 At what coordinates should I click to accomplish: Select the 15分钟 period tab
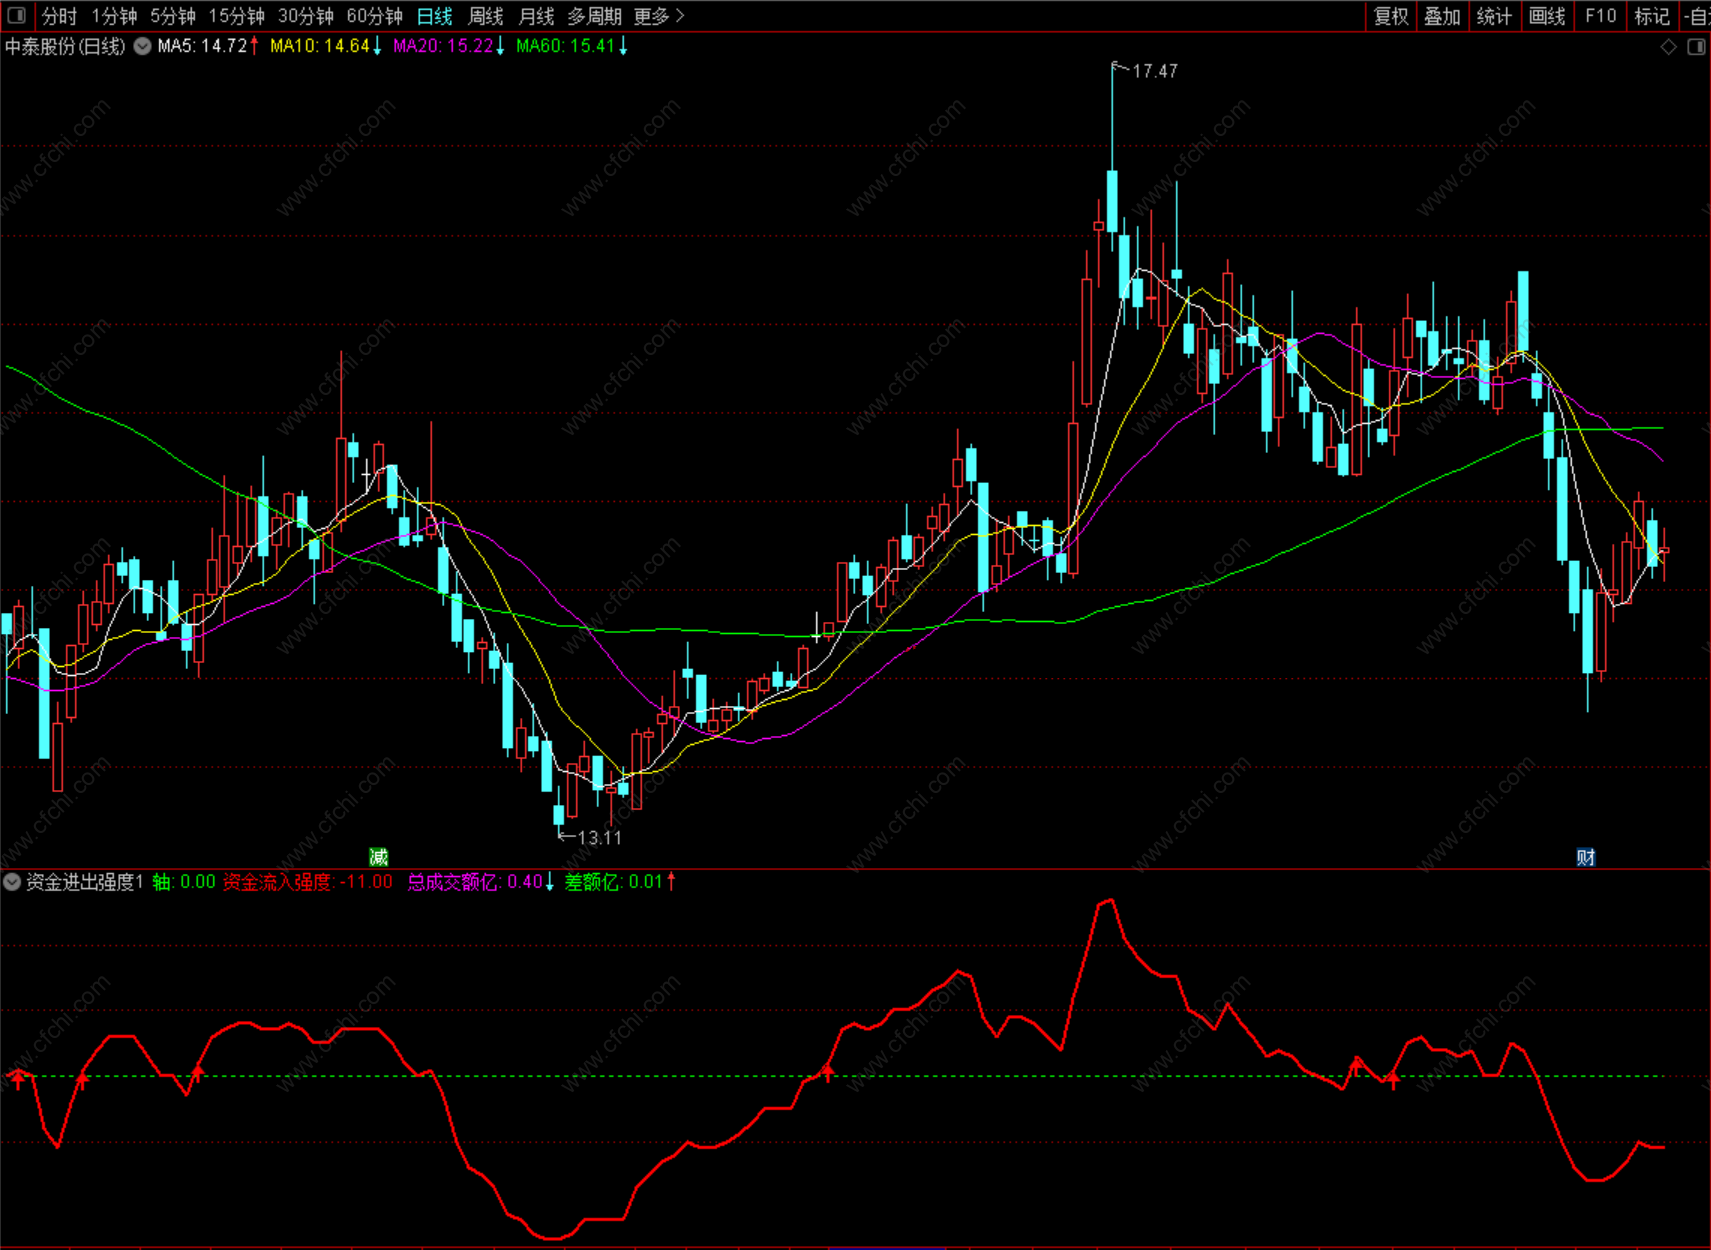[237, 16]
